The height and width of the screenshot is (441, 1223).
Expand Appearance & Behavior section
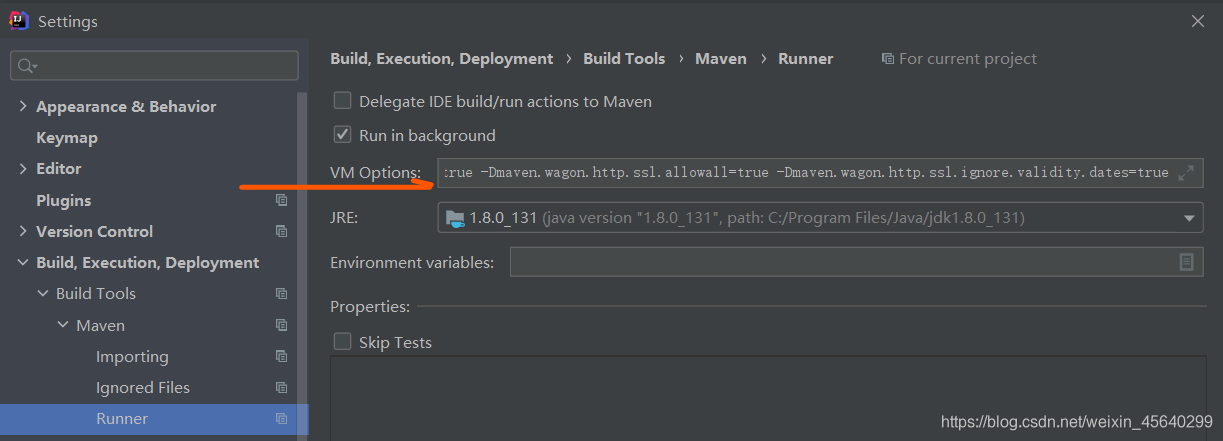23,106
